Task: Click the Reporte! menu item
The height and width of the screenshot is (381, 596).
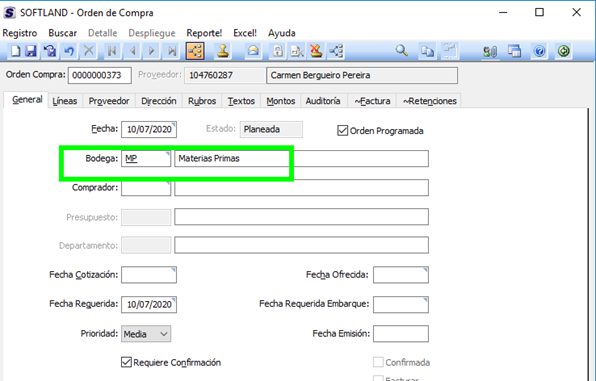Action: (x=204, y=33)
